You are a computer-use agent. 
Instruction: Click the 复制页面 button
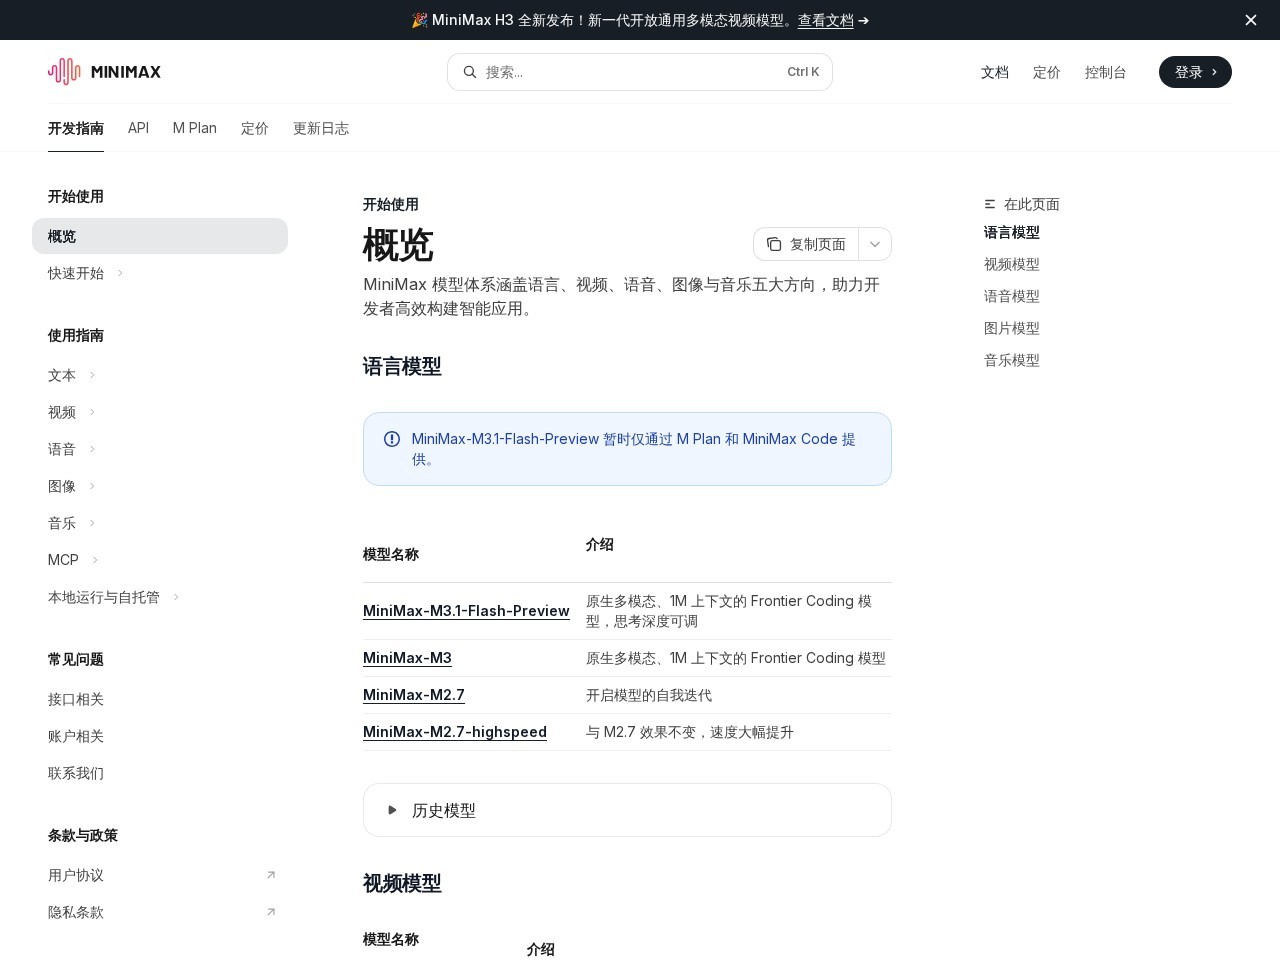click(806, 244)
